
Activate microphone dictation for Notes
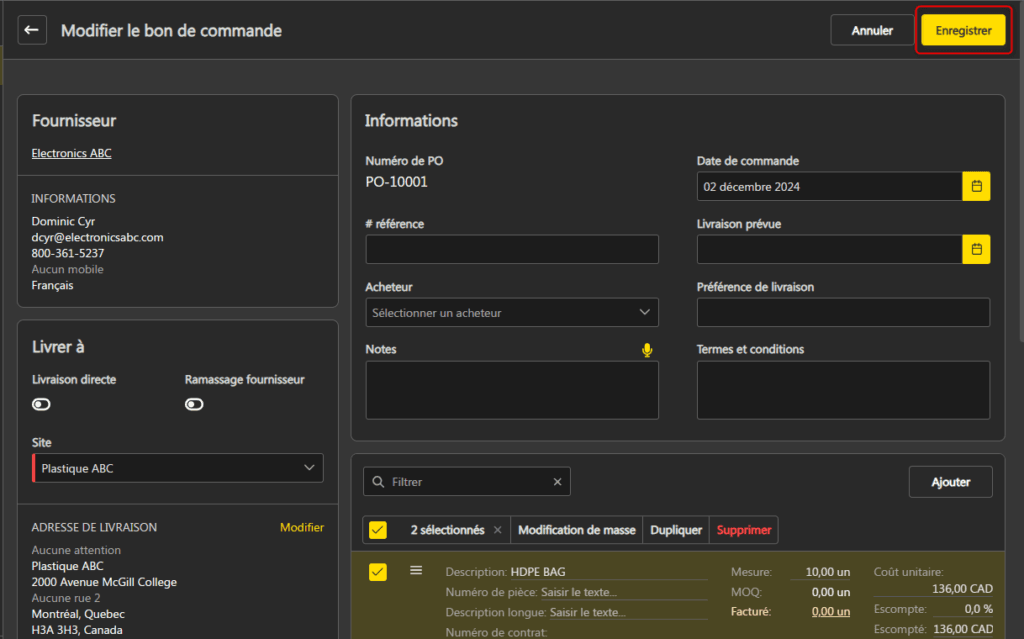pos(647,350)
